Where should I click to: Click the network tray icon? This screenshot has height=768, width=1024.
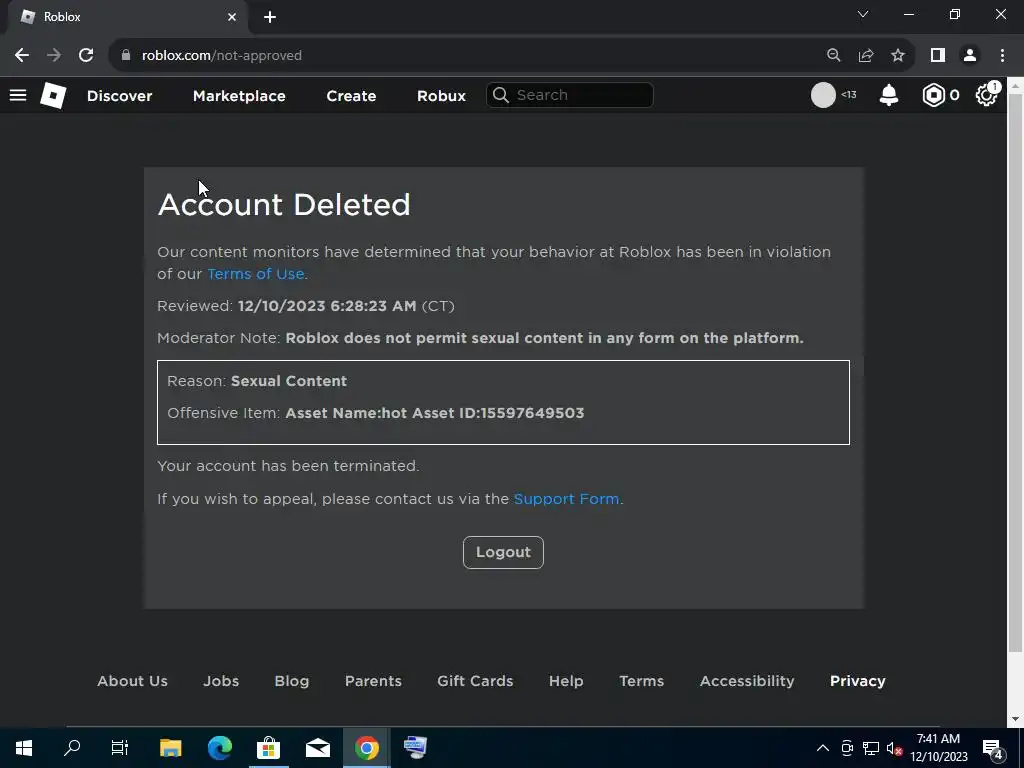tap(871, 748)
